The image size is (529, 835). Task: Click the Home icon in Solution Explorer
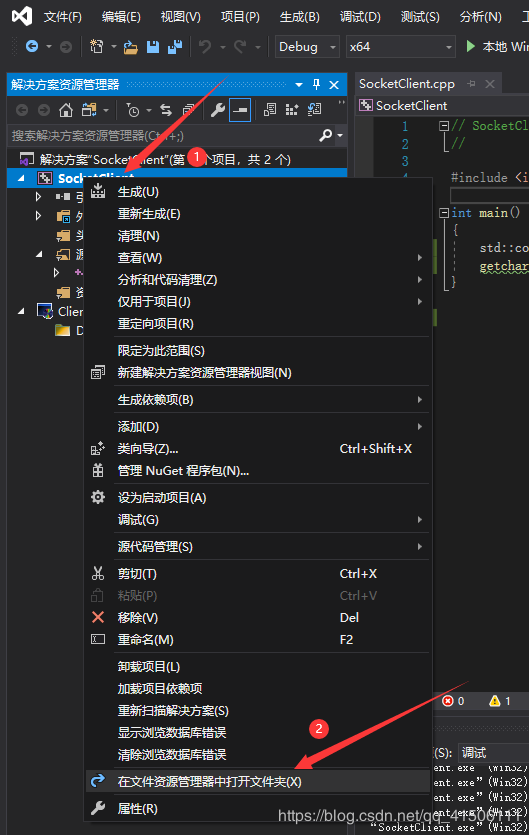66,110
